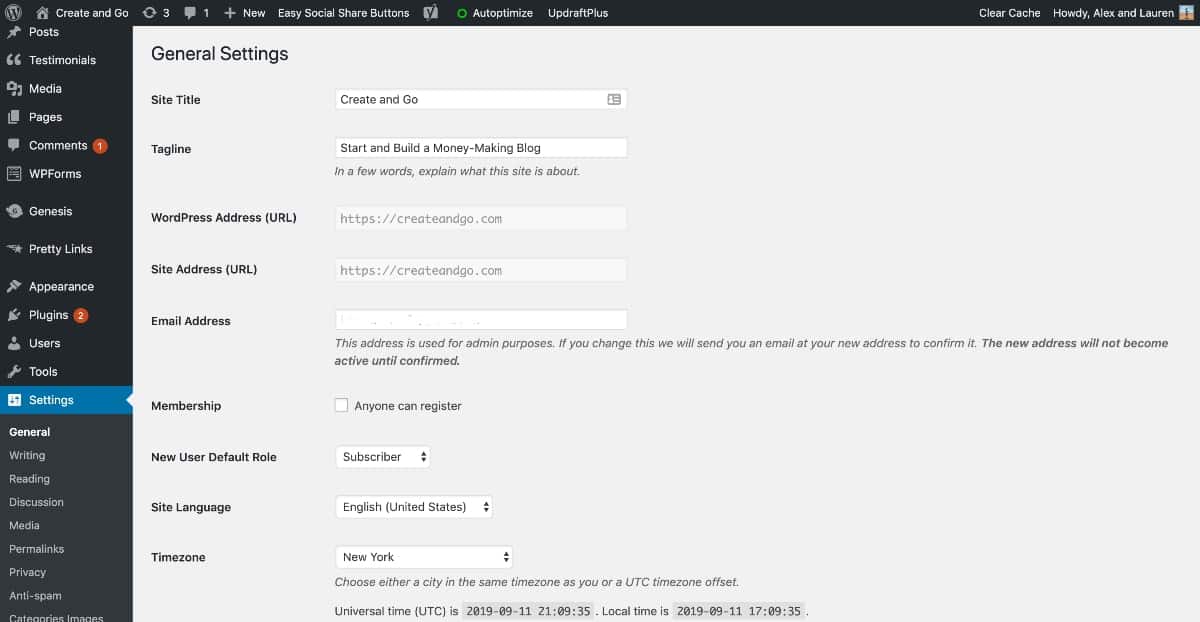1200x622 pixels.
Task: Click the Membership field label
Action: 186,406
